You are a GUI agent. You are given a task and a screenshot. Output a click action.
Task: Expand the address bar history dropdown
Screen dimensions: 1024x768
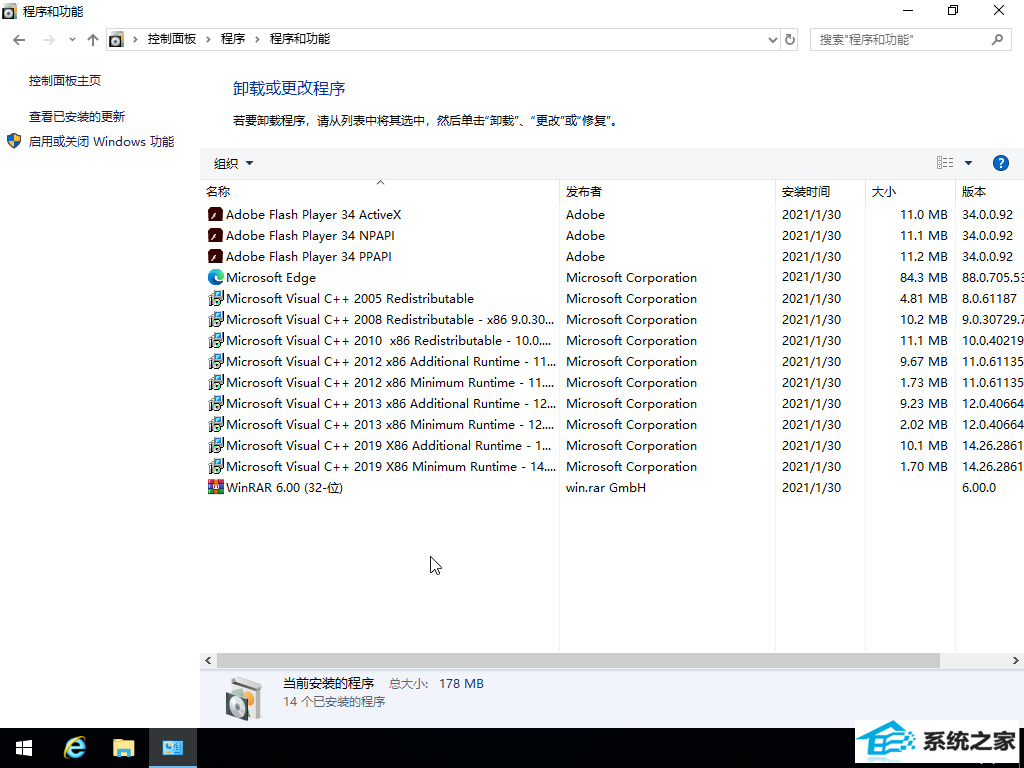tap(773, 40)
